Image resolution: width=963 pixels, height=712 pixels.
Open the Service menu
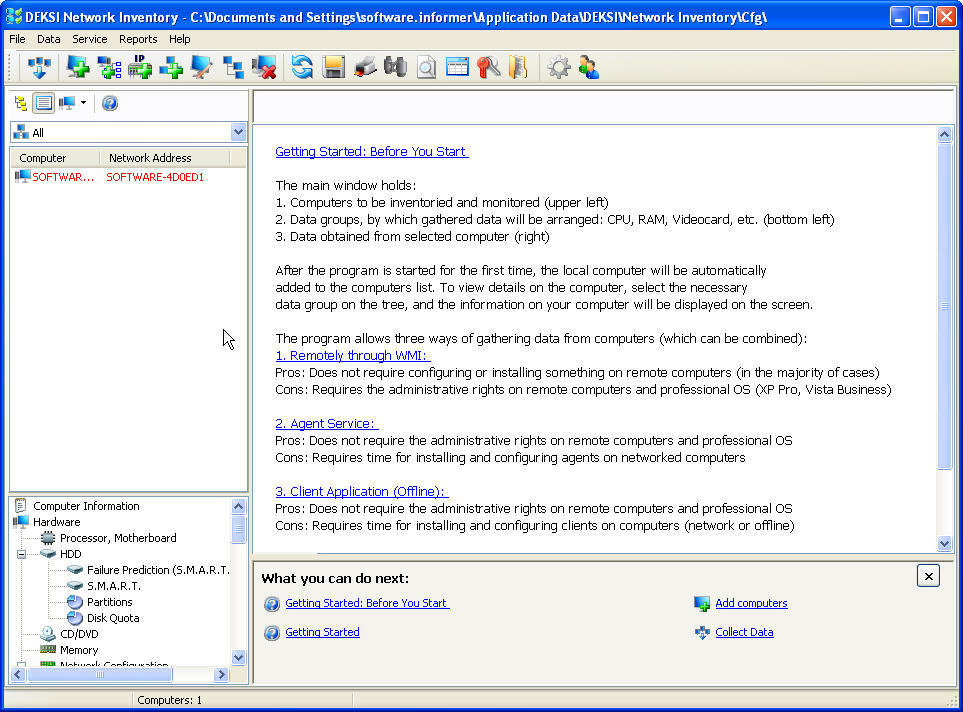[x=89, y=39]
